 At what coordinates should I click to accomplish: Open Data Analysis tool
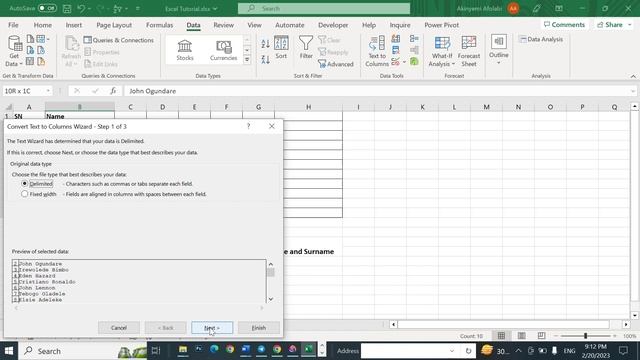[x=541, y=39]
